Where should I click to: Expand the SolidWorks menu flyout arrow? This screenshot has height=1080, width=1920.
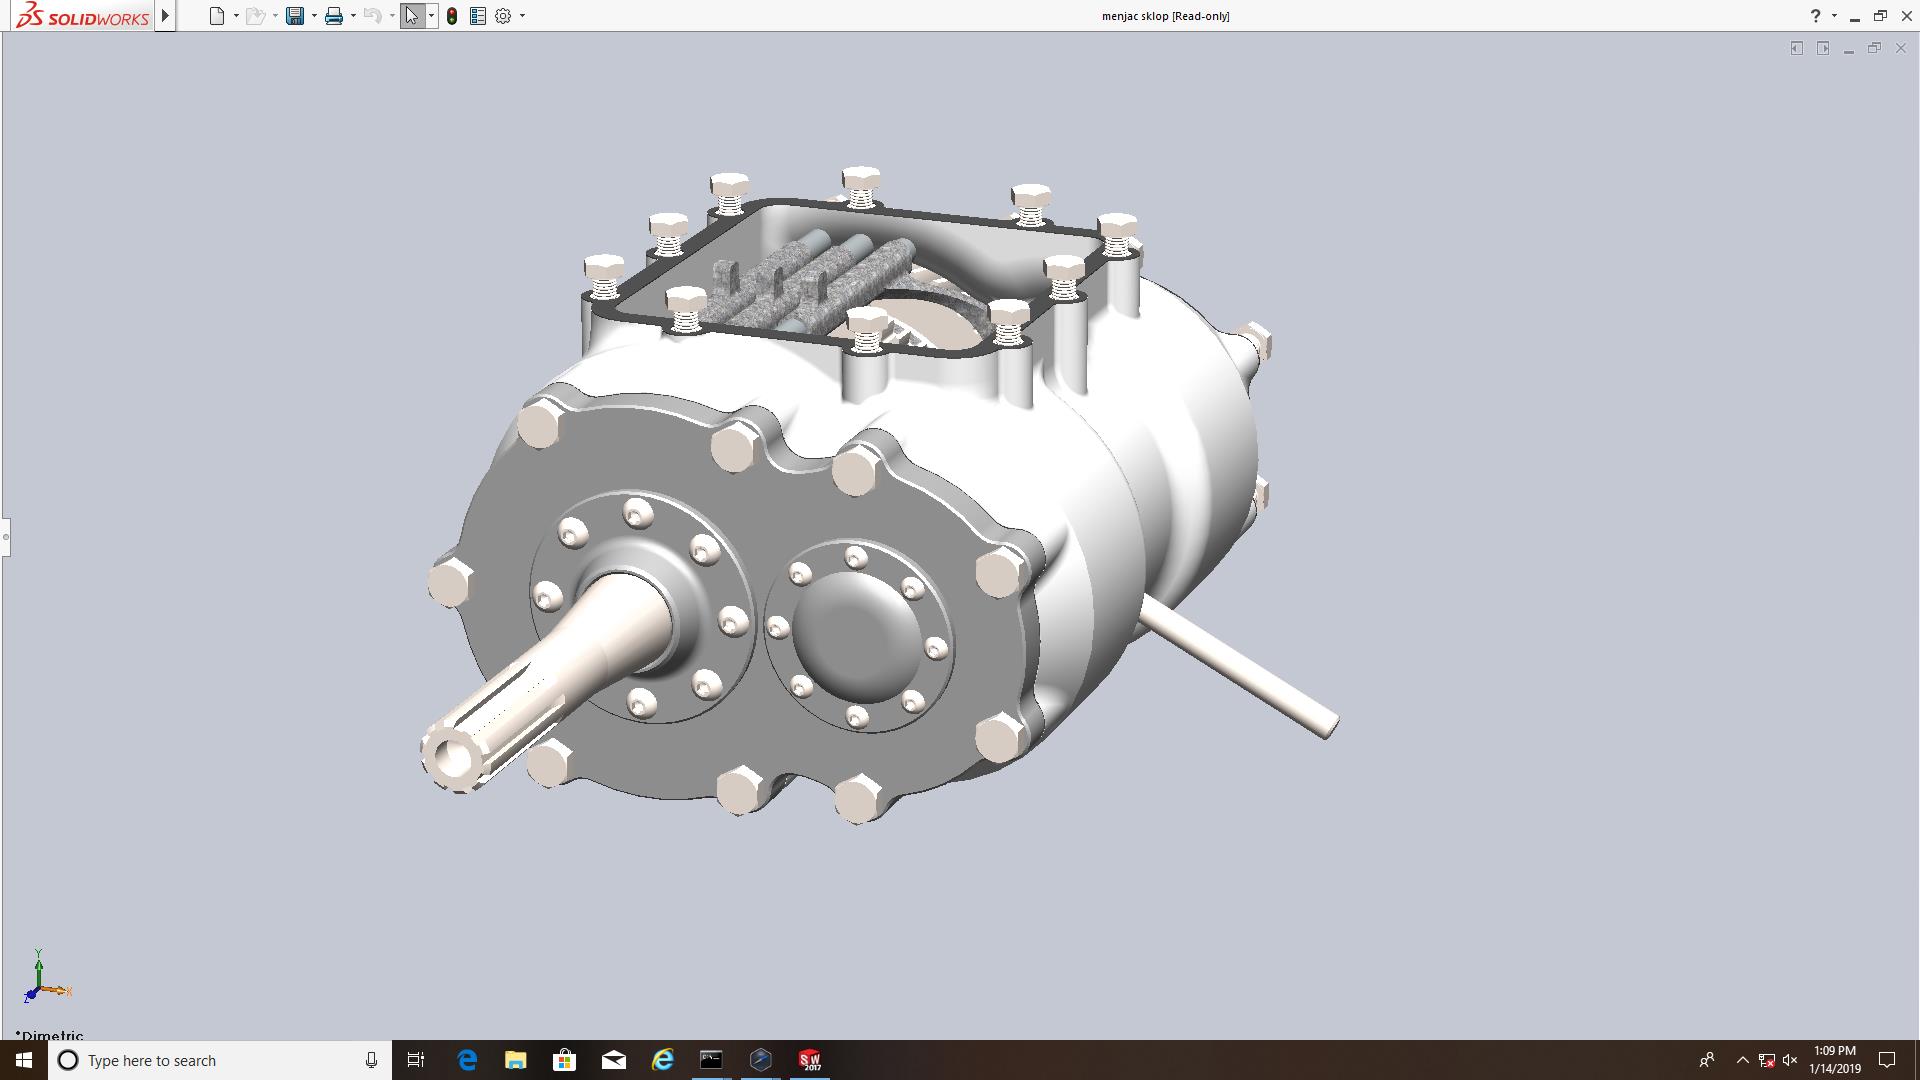pos(165,16)
